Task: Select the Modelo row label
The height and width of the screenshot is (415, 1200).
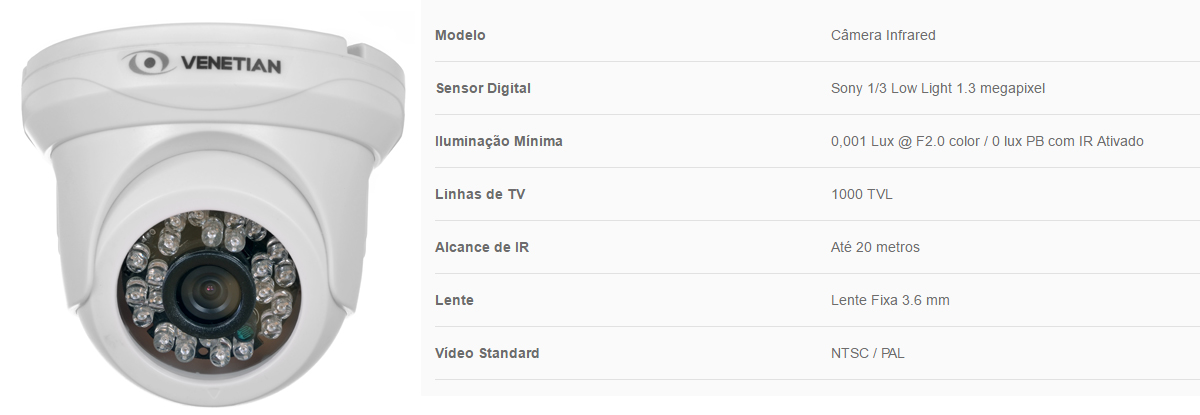Action: 460,35
